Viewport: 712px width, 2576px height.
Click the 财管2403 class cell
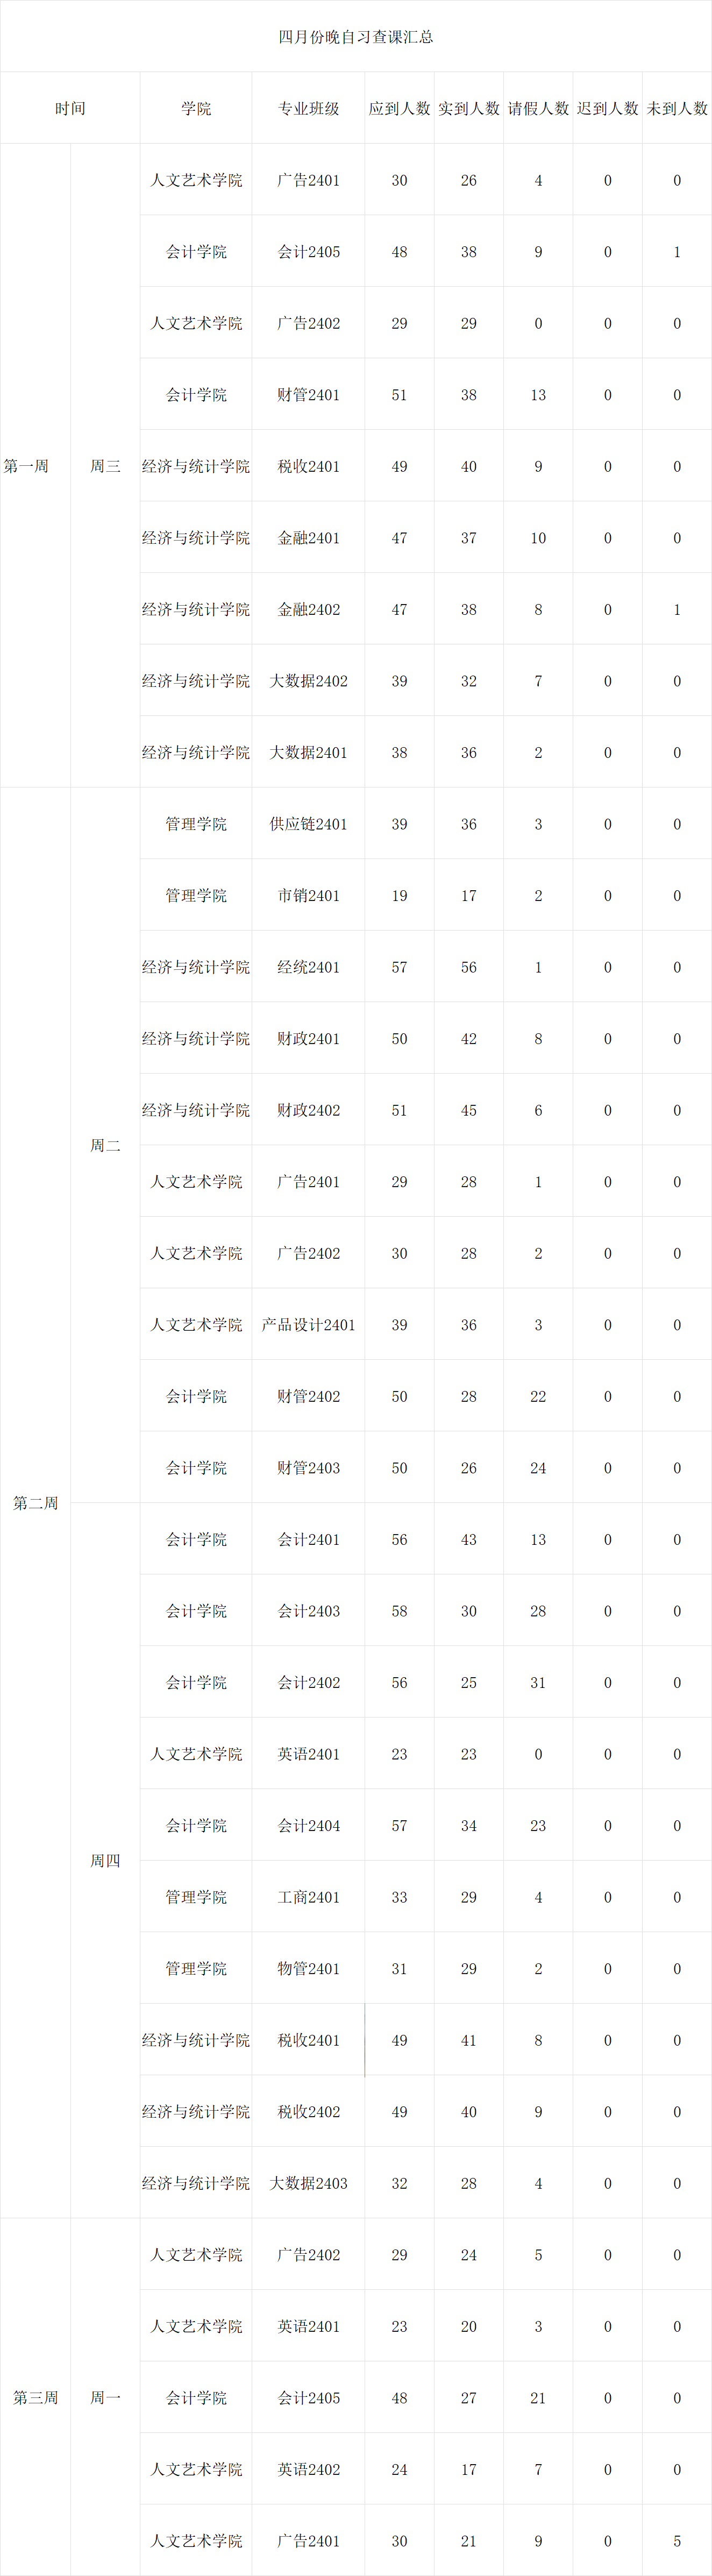309,1468
